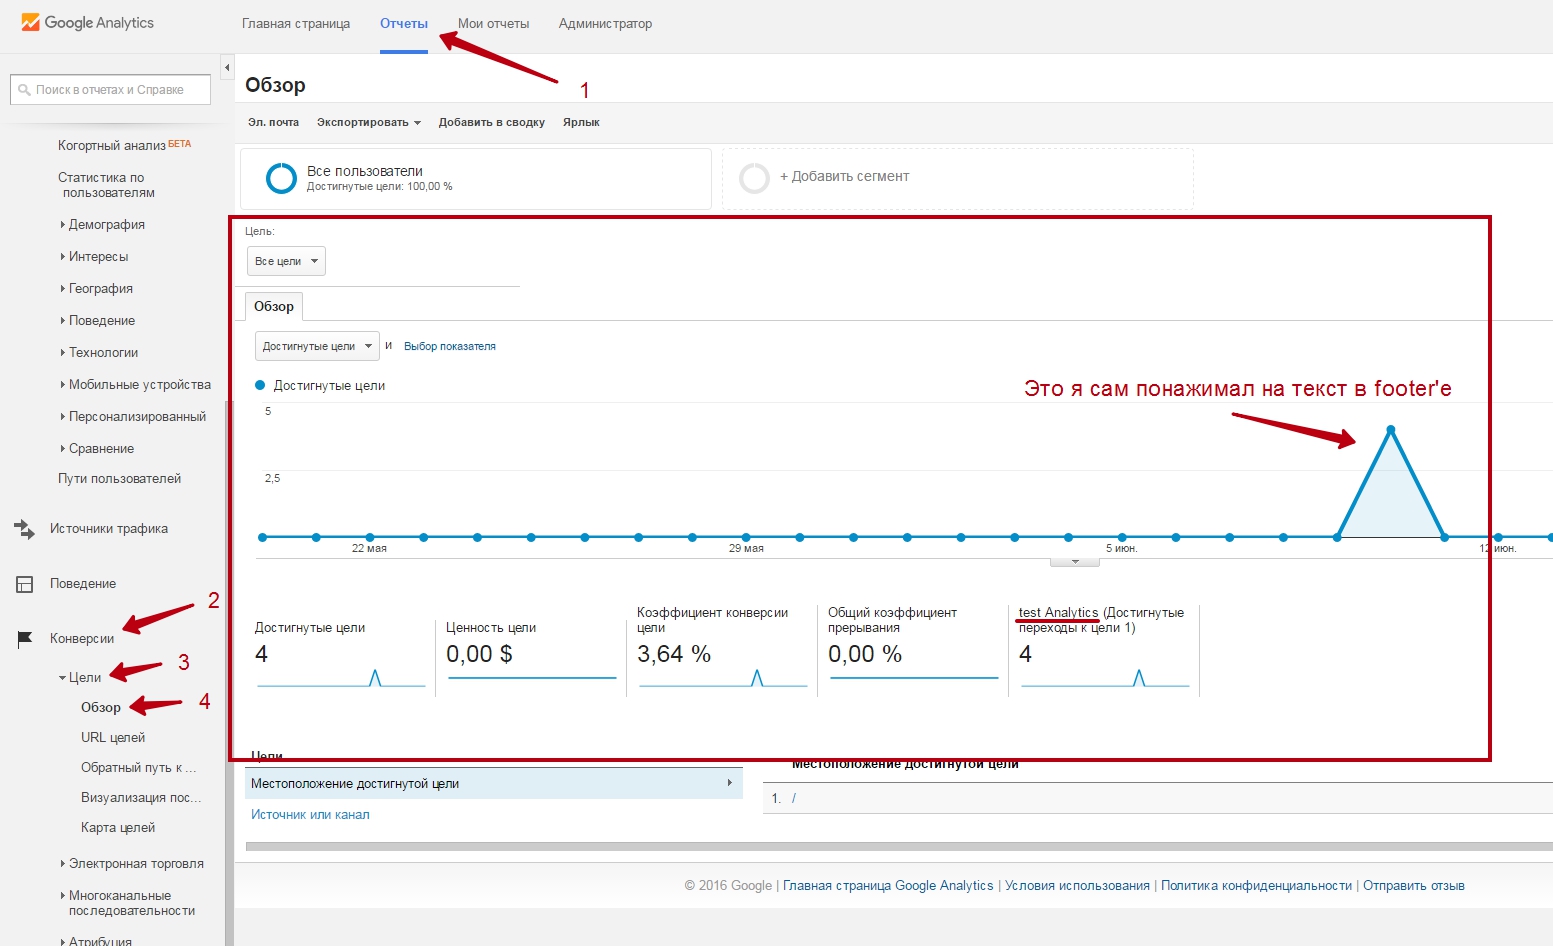Open the Конверсии section

coord(82,639)
